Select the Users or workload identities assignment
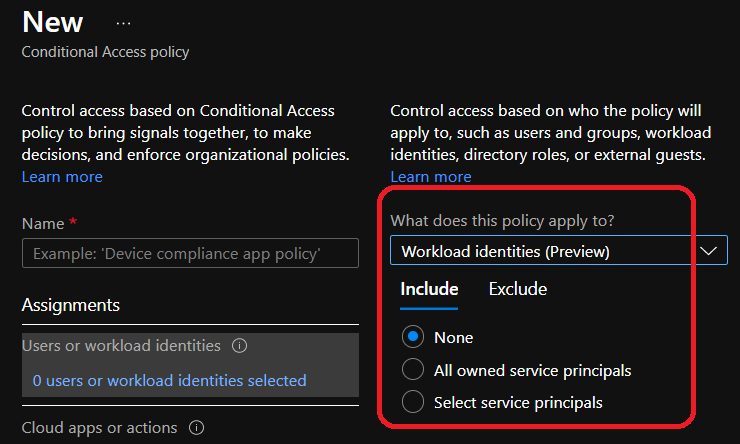740x444 pixels. pos(121,346)
